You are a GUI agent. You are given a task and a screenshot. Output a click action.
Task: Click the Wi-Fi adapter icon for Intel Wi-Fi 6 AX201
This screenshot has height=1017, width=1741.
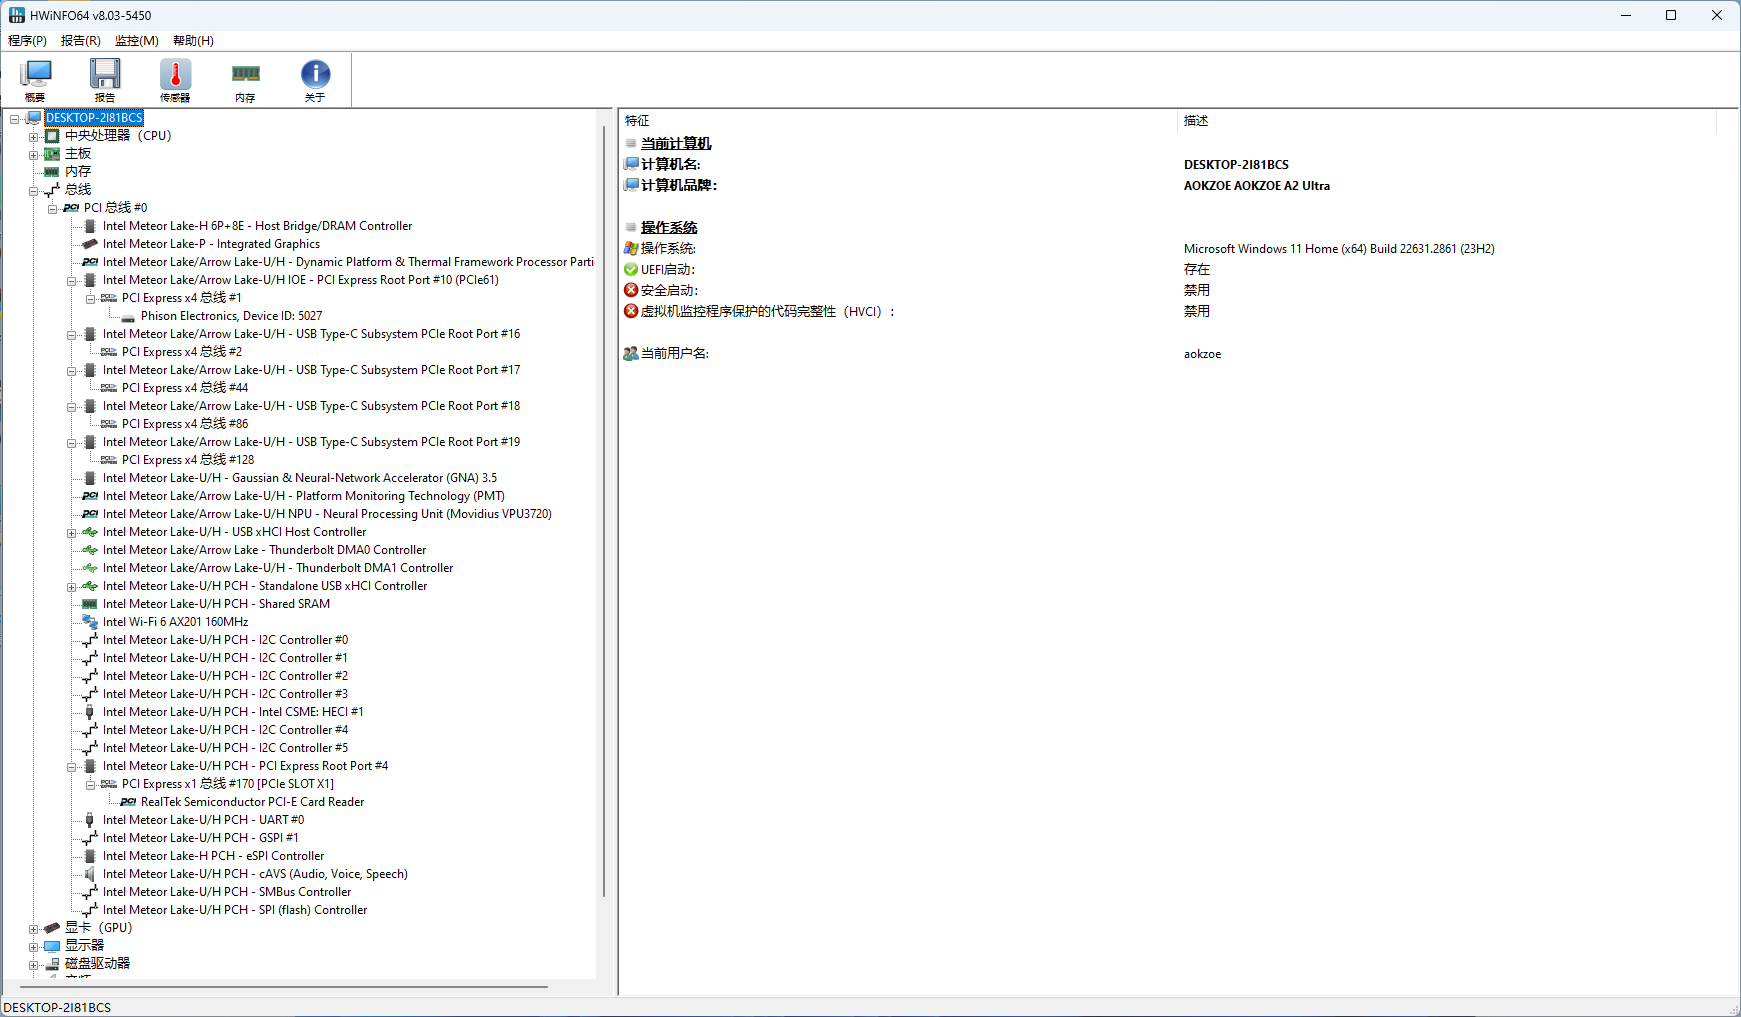tap(90, 622)
